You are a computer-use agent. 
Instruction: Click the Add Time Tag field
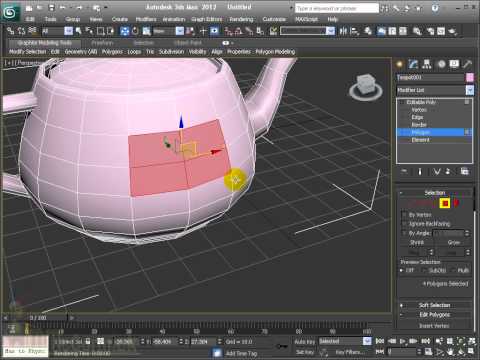coord(241,353)
